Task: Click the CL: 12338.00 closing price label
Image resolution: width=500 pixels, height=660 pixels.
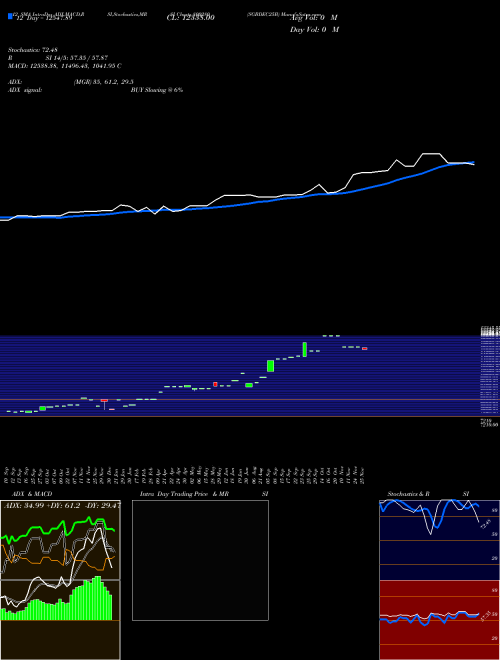Action: (191, 18)
